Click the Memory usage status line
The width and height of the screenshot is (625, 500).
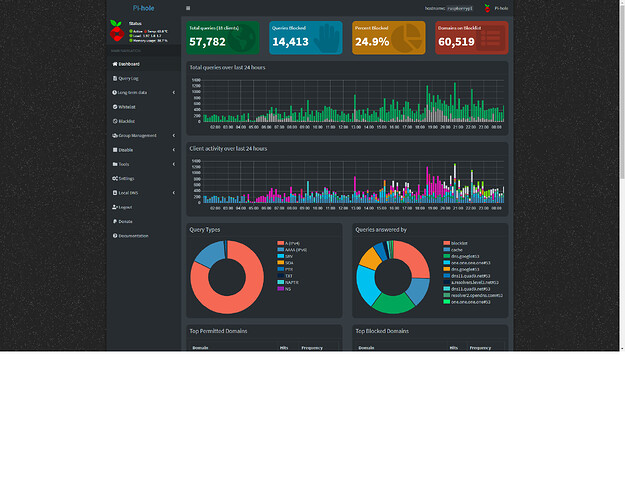[148, 40]
